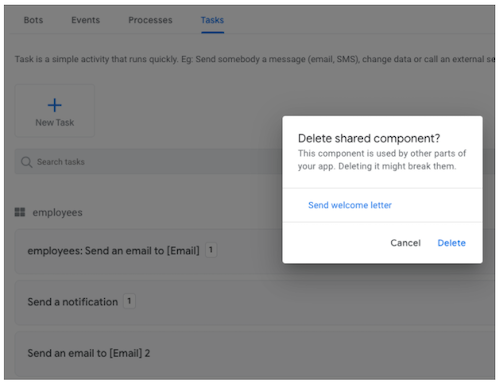Click the employees table grid icon
500x386 pixels.
[x=20, y=212]
